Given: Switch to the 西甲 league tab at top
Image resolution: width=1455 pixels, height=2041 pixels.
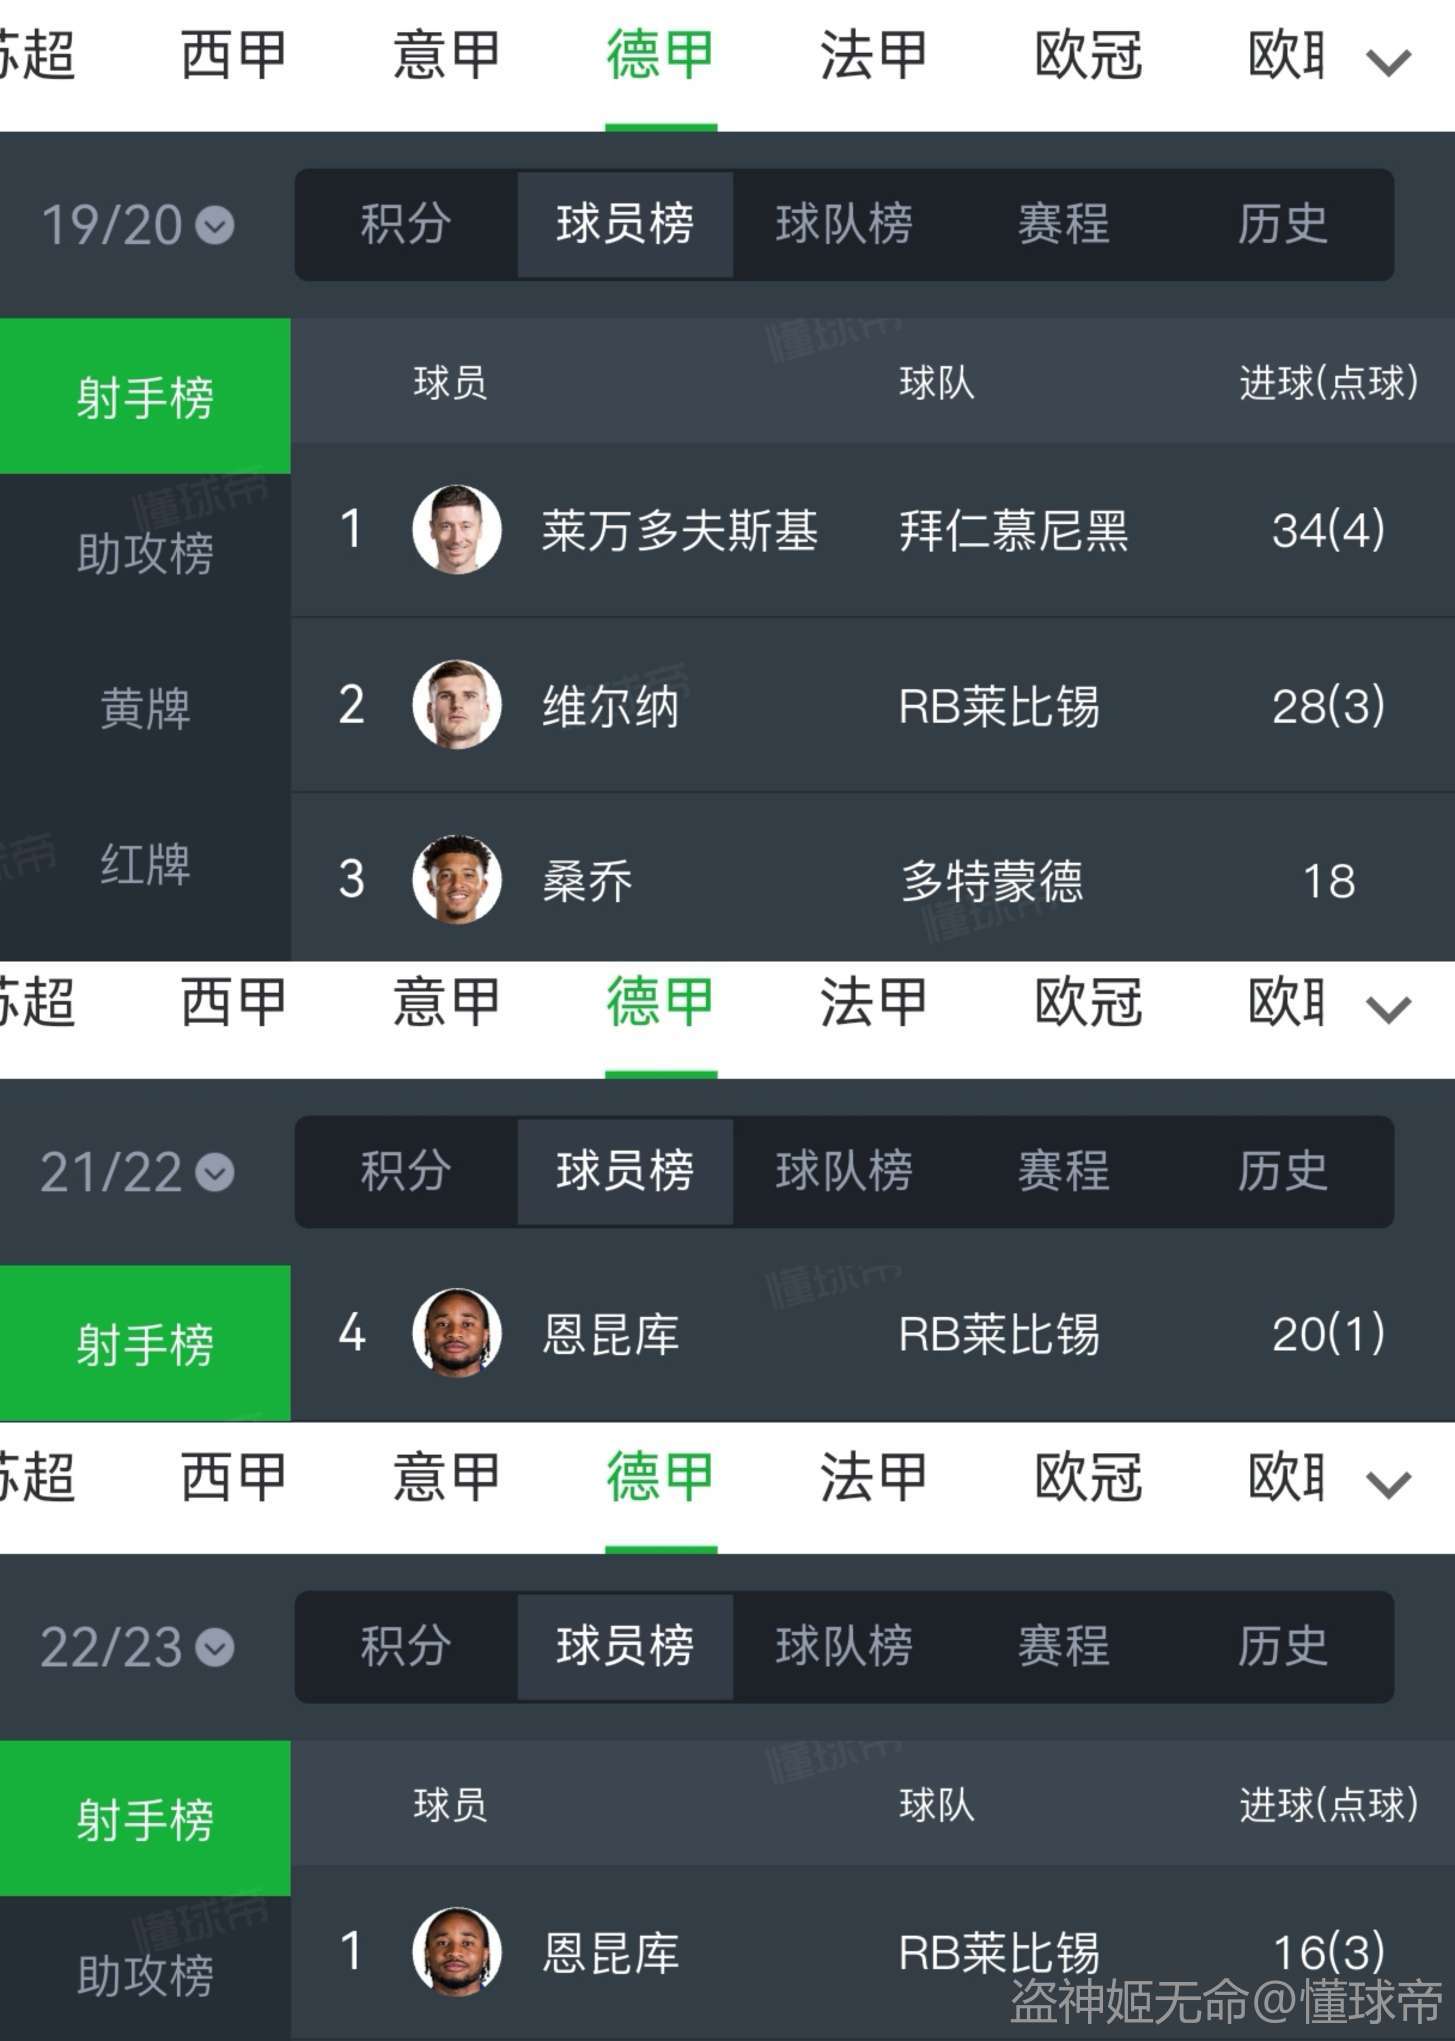Looking at the screenshot, I should tap(234, 55).
